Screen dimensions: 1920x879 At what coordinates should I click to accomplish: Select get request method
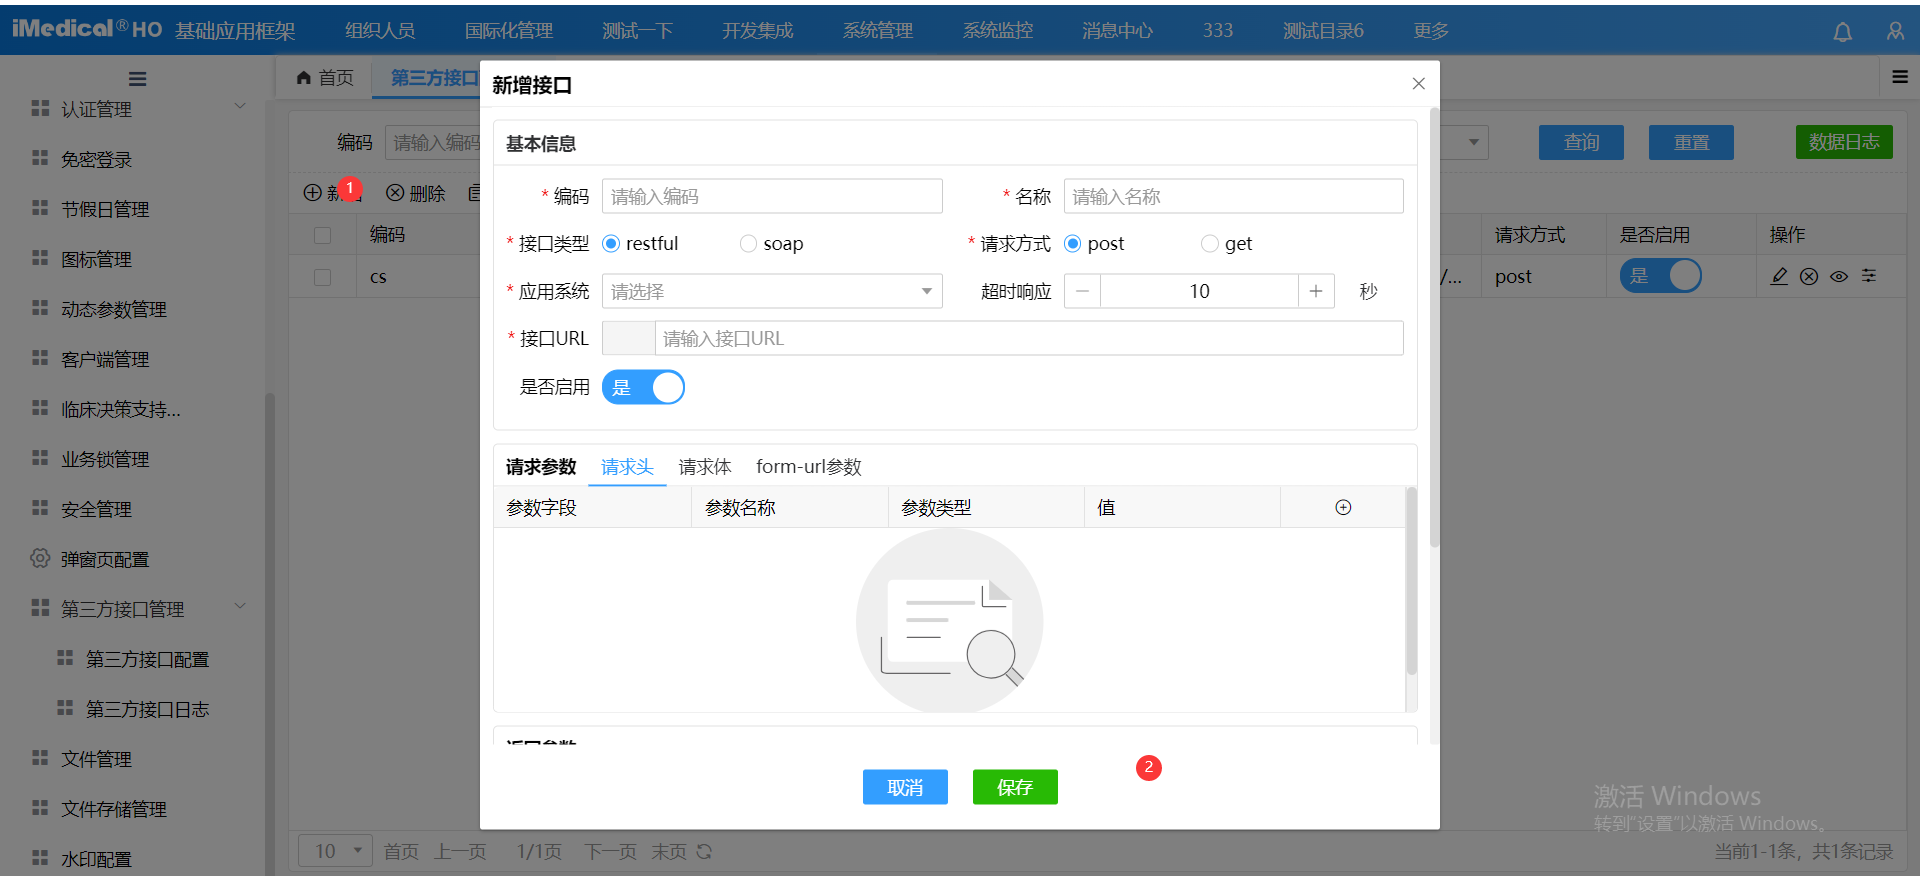click(x=1209, y=244)
